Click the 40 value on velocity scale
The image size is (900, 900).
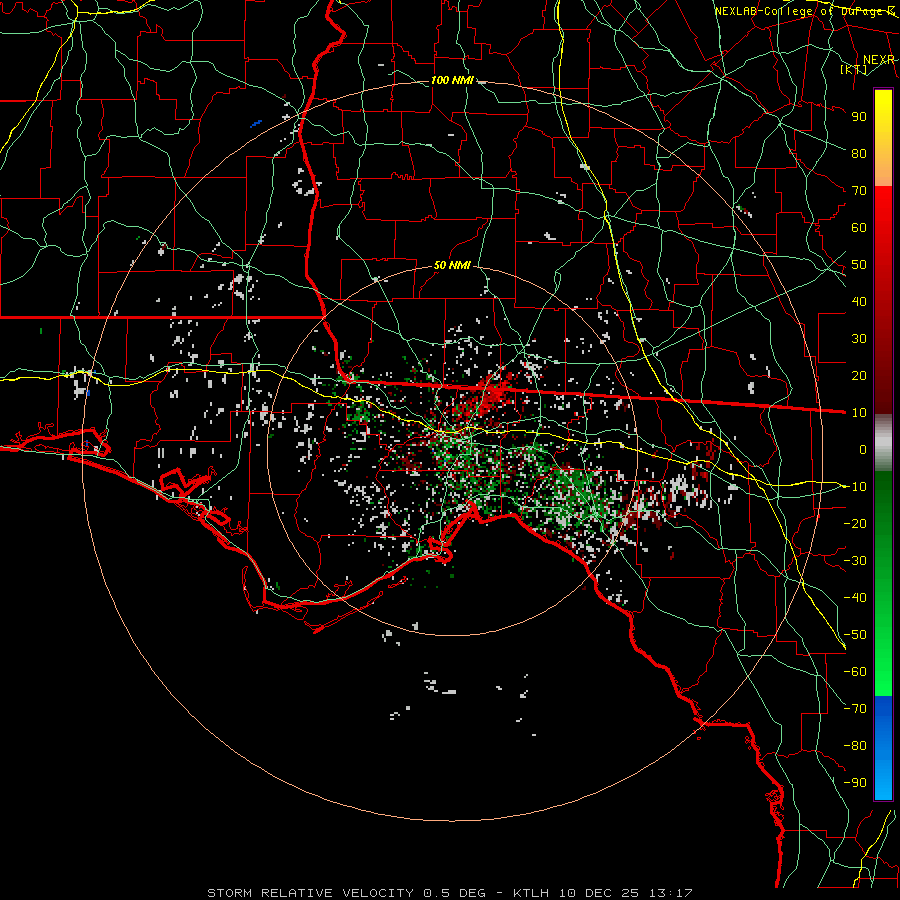coord(859,302)
